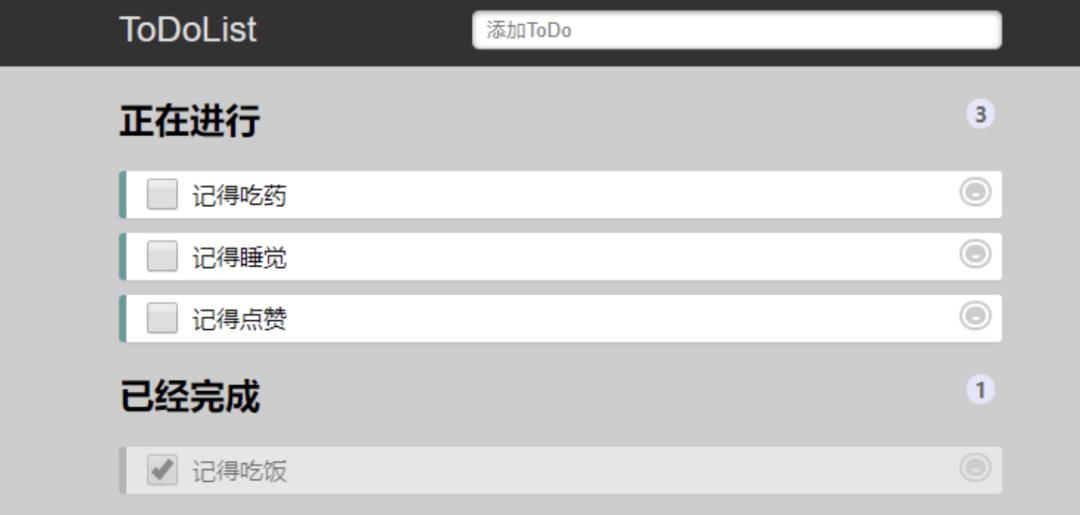The width and height of the screenshot is (1080, 515).
Task: Uncheck the completed 记得吃饭 checkbox
Action: pyautogui.click(x=162, y=469)
